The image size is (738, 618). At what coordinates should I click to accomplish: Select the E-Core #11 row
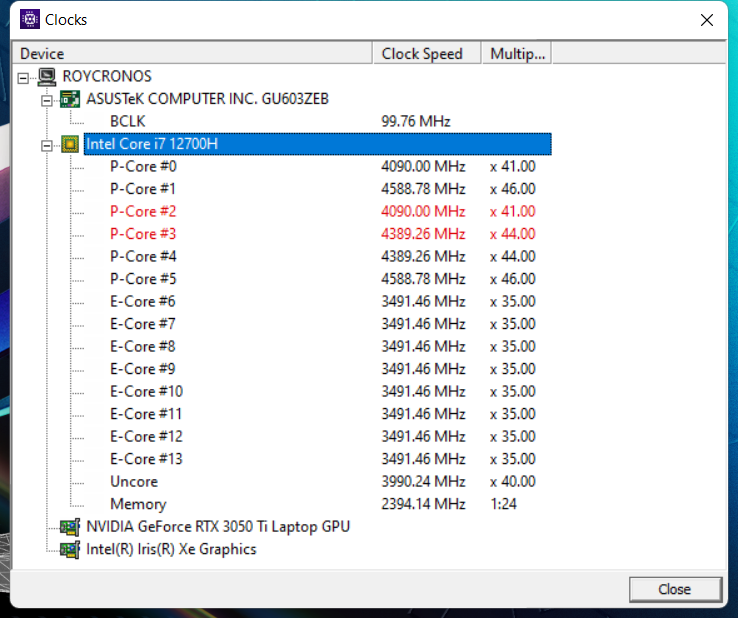(x=146, y=414)
